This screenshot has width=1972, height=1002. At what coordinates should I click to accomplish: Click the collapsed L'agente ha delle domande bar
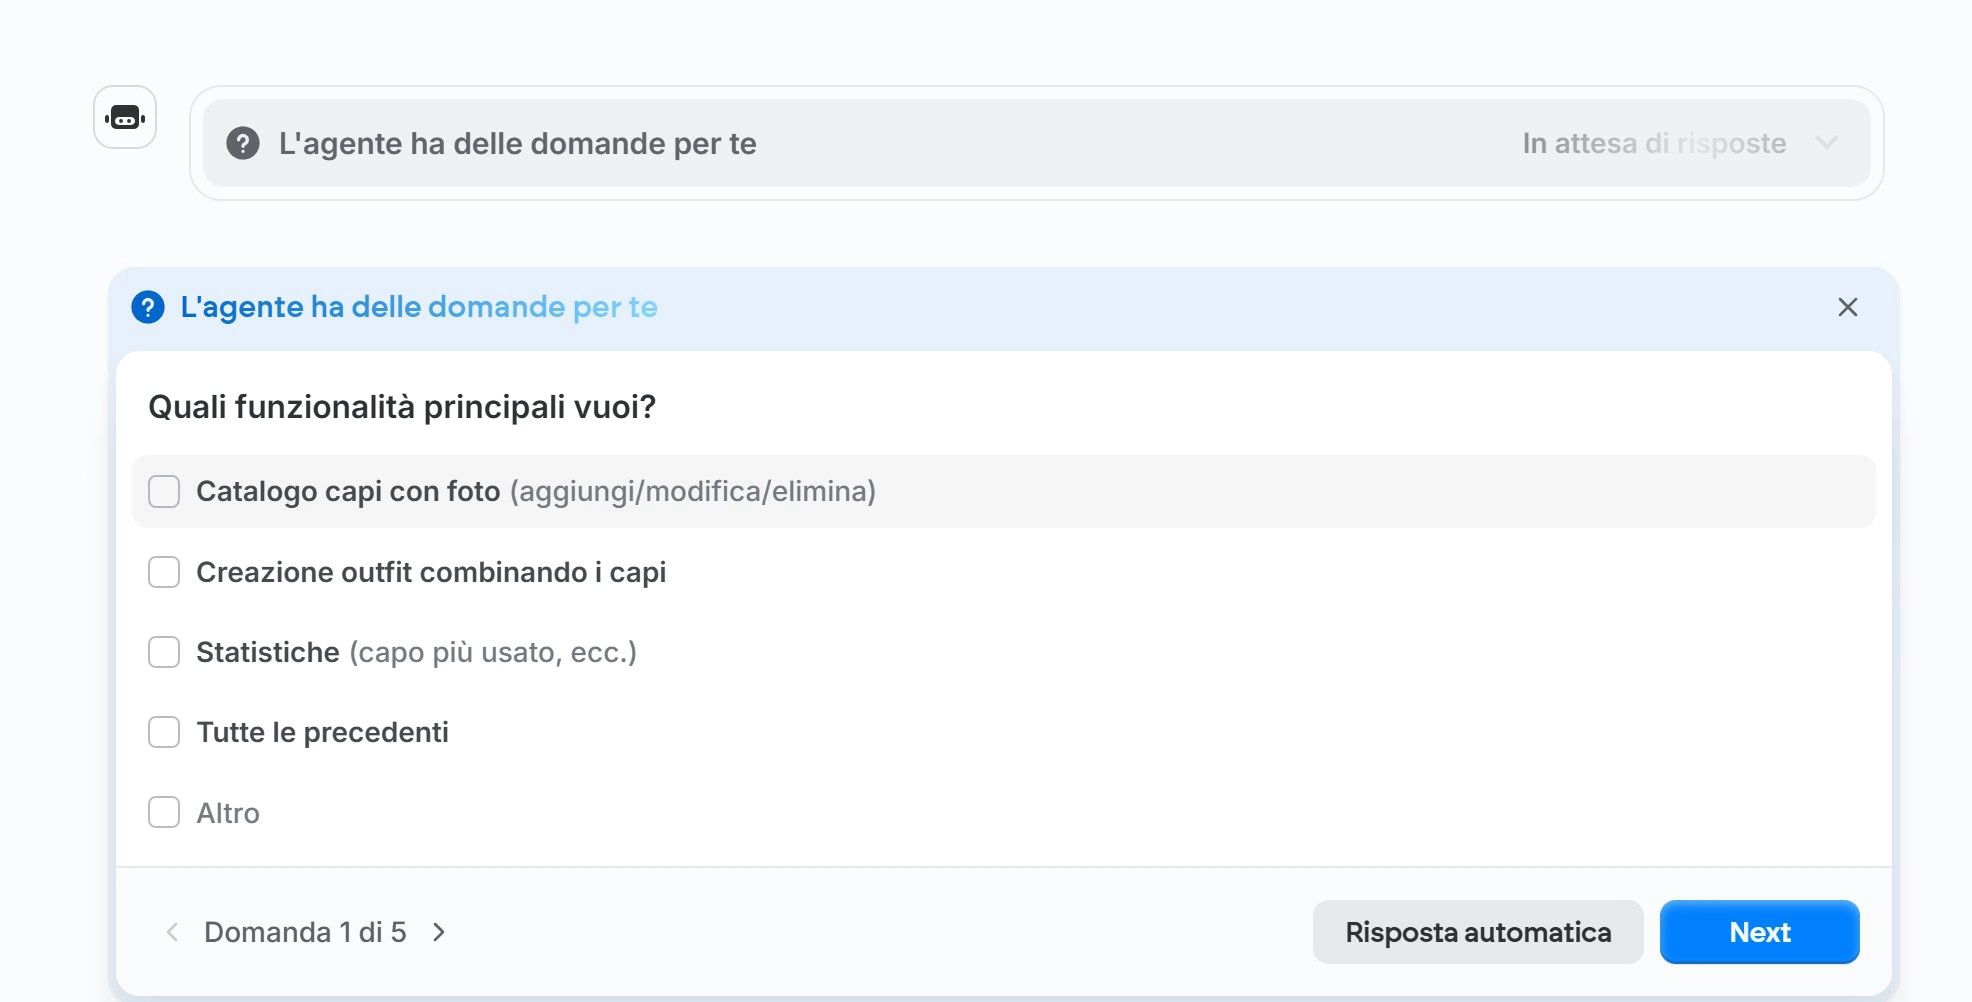point(1036,143)
